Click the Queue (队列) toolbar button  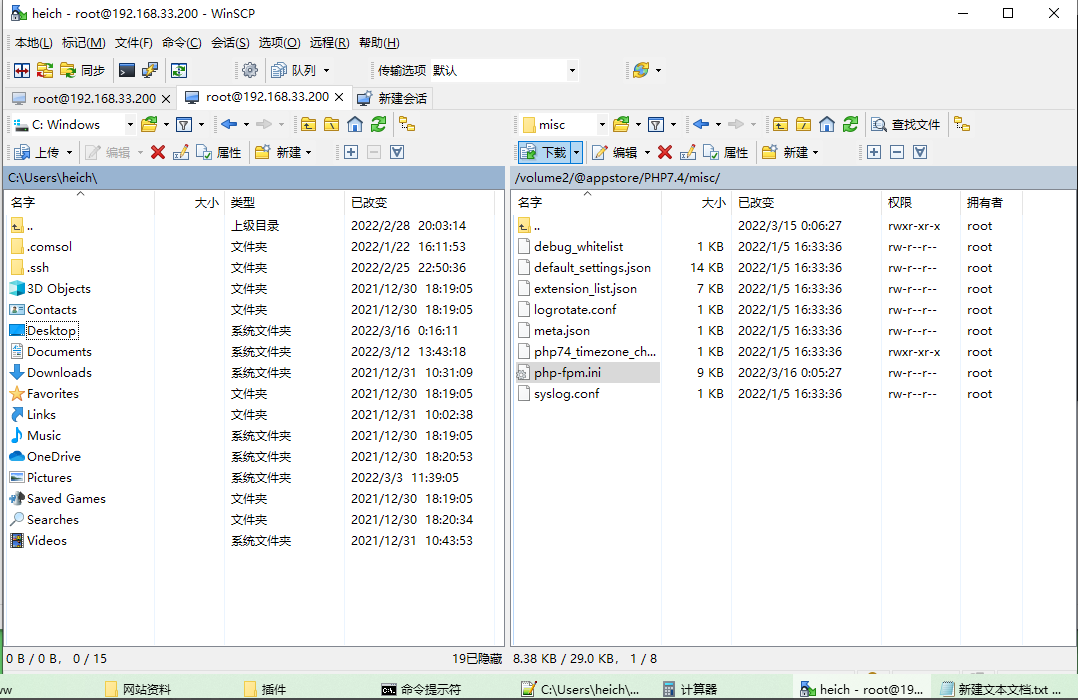pyautogui.click(x=294, y=70)
